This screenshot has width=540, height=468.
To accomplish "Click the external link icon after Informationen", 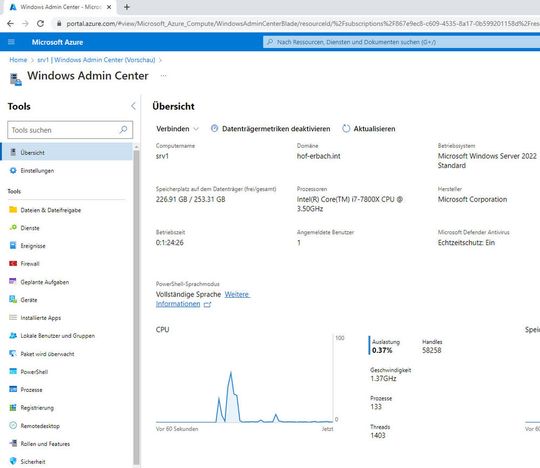I will (207, 304).
